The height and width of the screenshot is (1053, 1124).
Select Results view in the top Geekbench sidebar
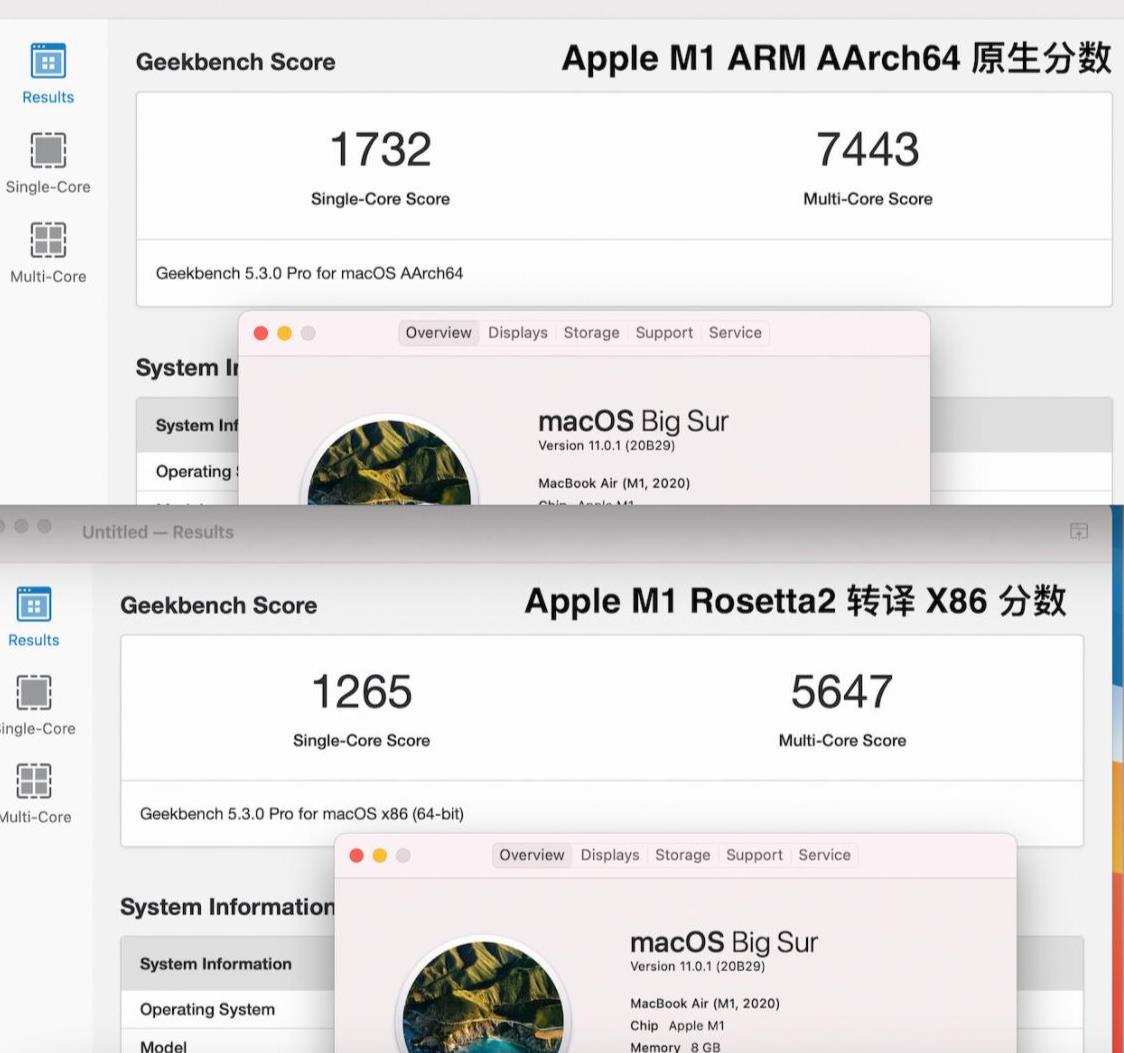coord(46,73)
